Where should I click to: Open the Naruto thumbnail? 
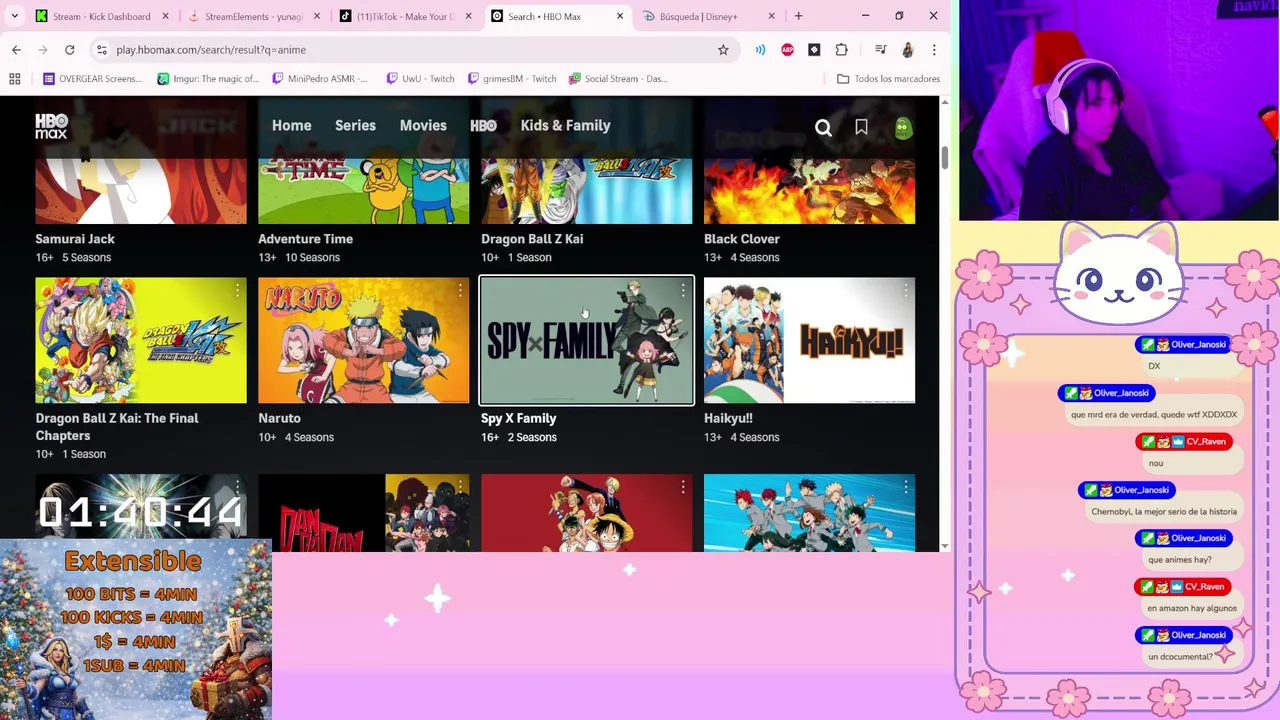click(x=364, y=341)
